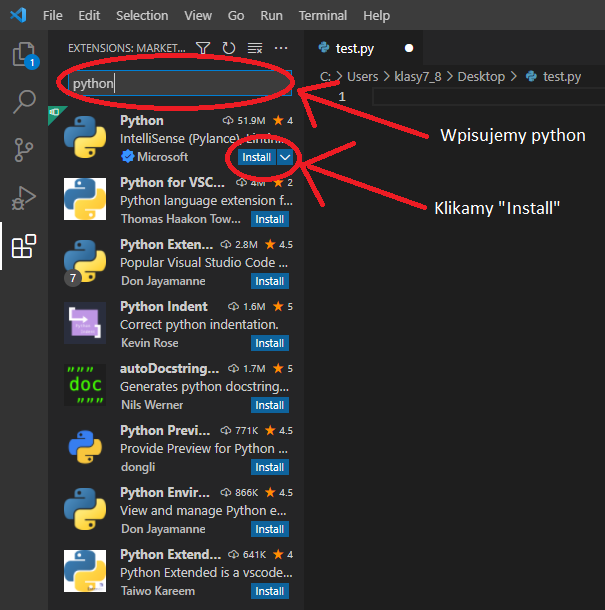Click the Users breadcrumb segment
605x610 pixels.
tap(362, 76)
